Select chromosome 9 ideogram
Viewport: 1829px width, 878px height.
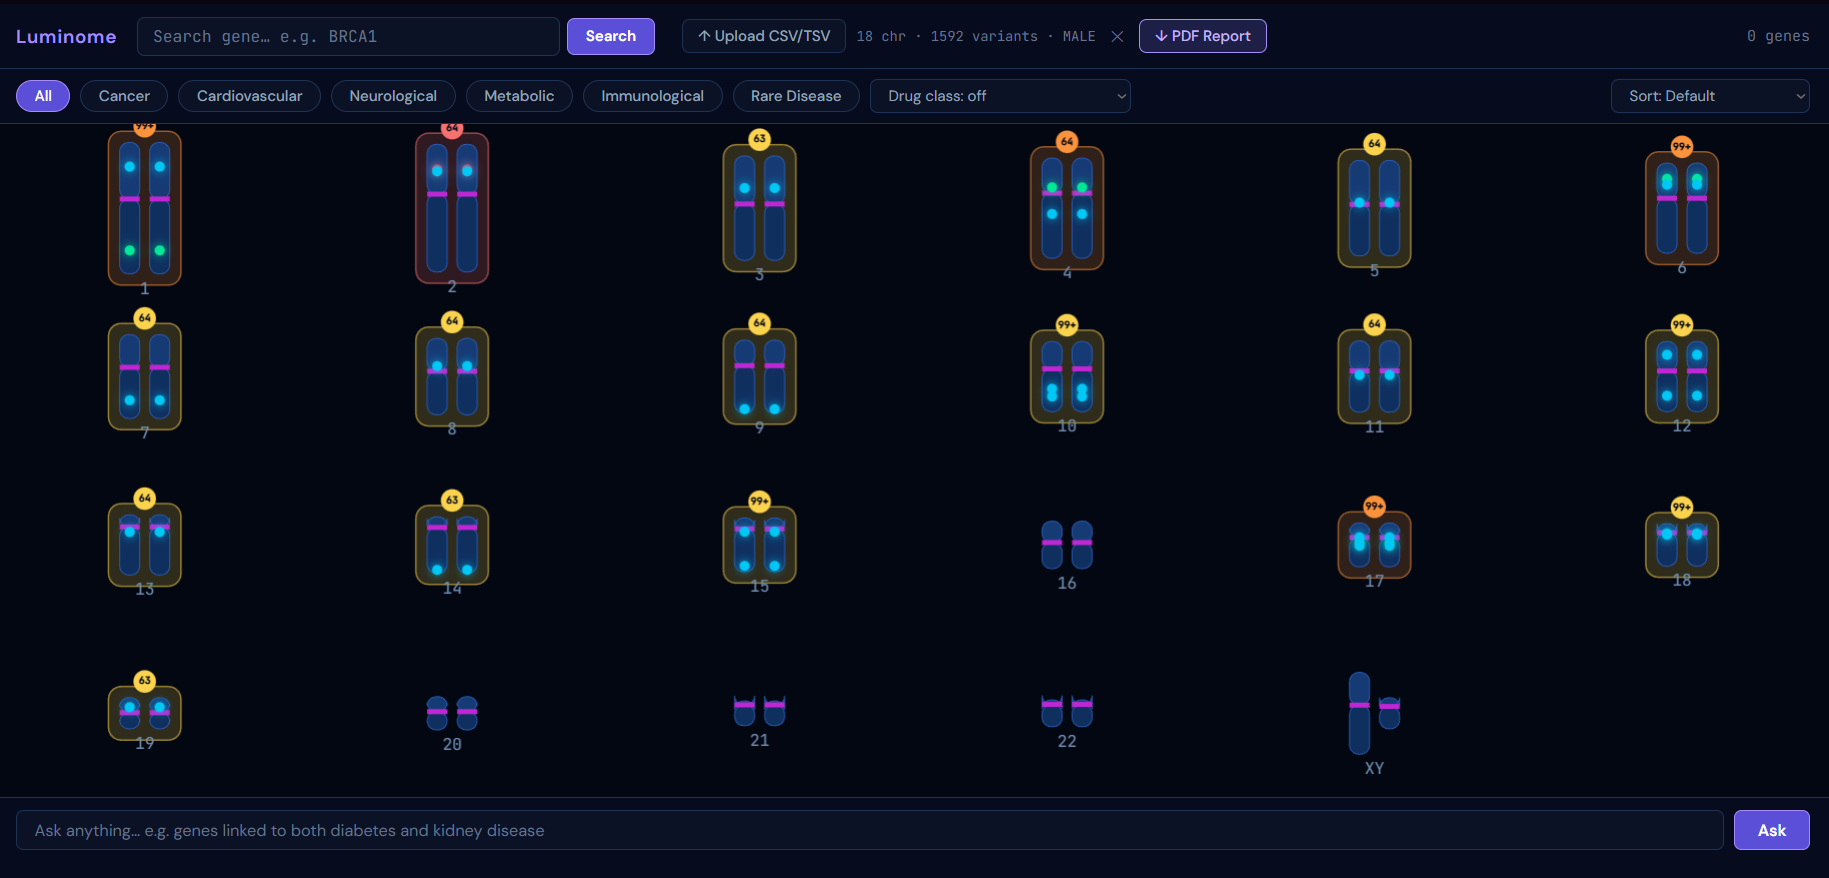click(760, 376)
